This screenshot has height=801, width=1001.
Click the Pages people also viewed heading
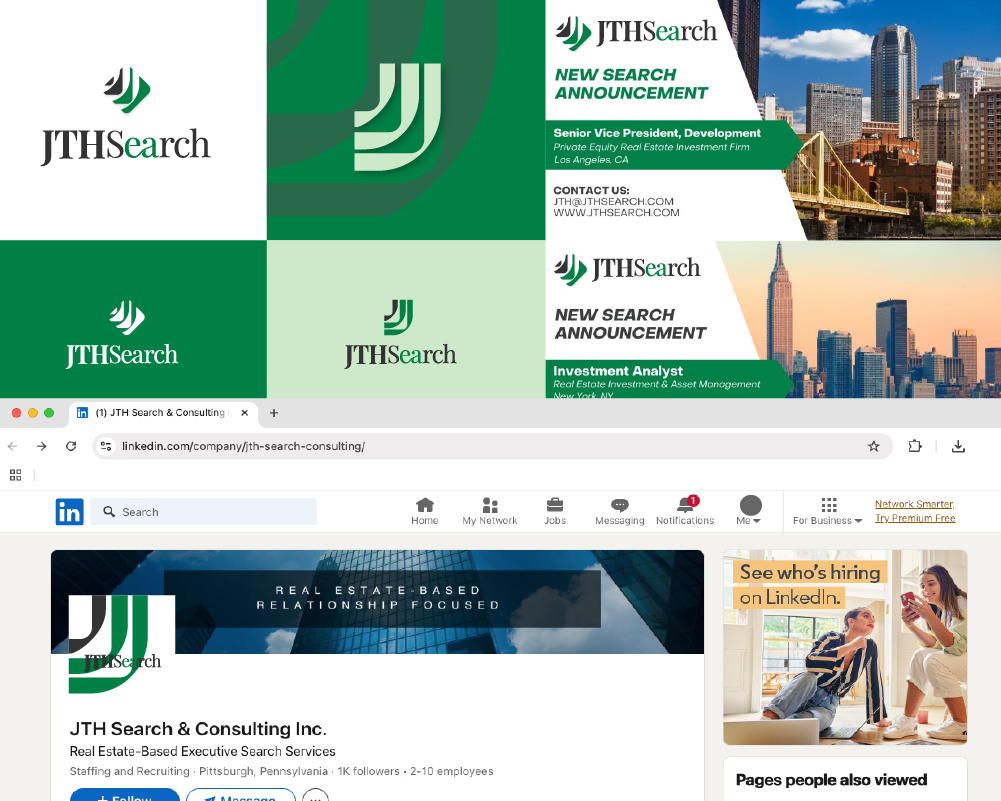pyautogui.click(x=831, y=780)
